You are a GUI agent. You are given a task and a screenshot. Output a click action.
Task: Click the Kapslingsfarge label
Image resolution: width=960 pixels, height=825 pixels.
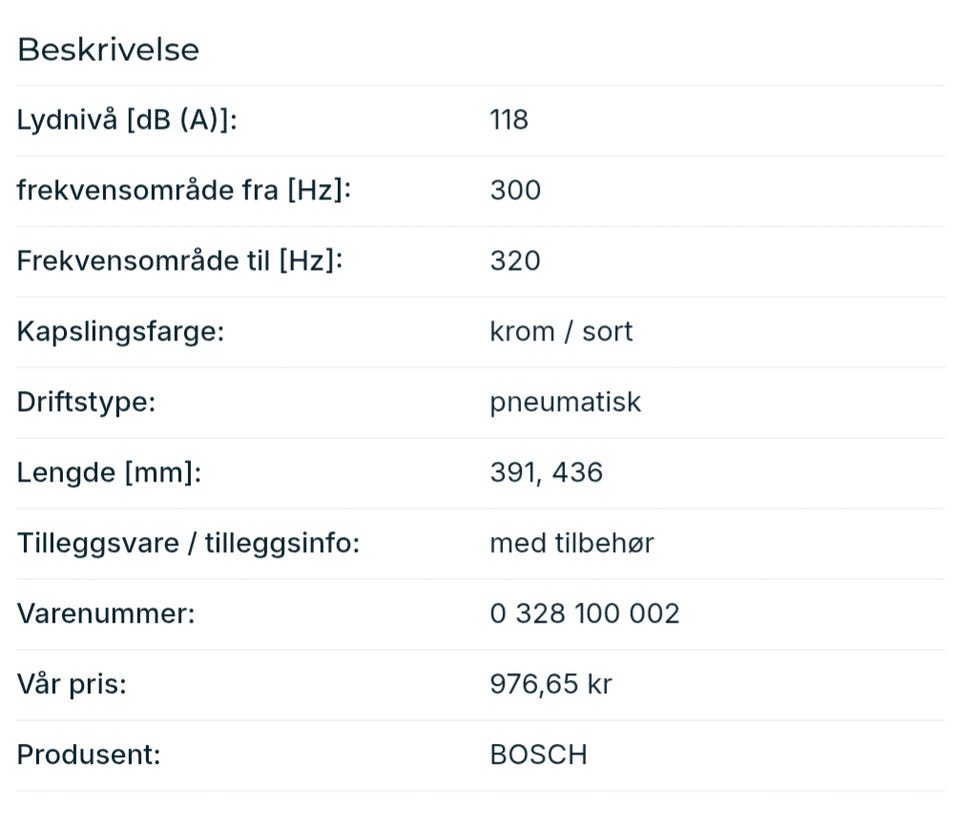120,331
